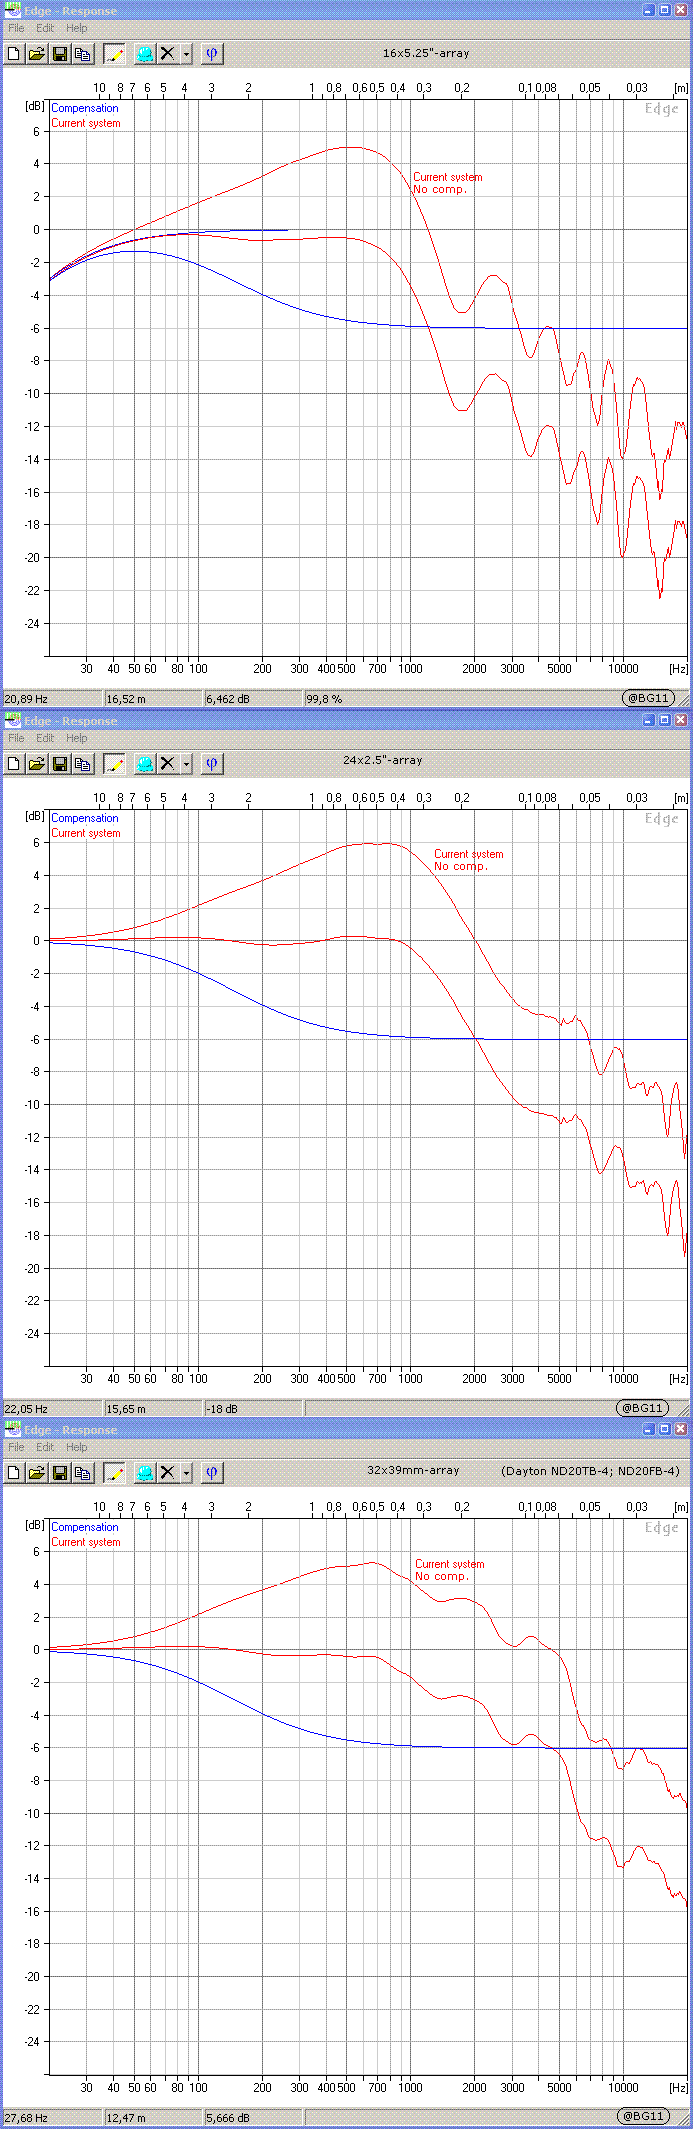Viewport: 693px width, 2129px height.
Task: Open X button dropdown arrow in 32x39mm-array window
Action: [186, 1473]
